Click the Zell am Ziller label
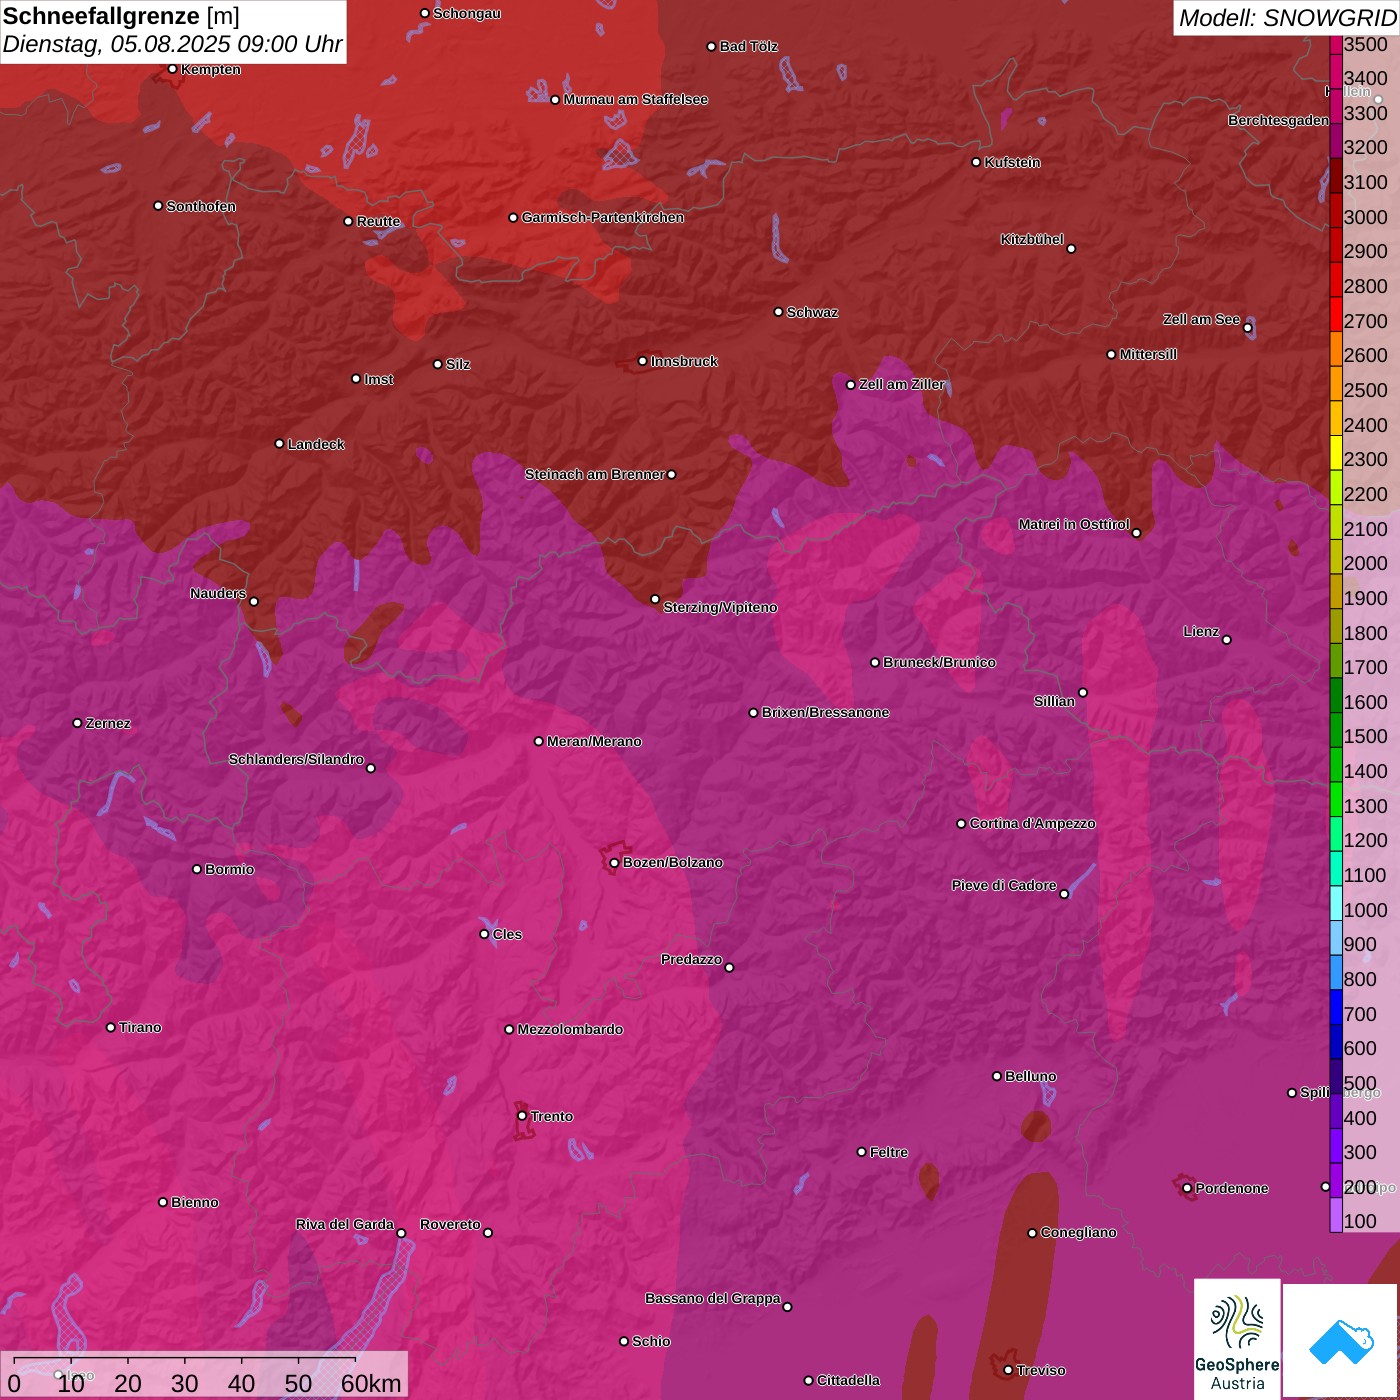This screenshot has width=1400, height=1400. (x=902, y=384)
